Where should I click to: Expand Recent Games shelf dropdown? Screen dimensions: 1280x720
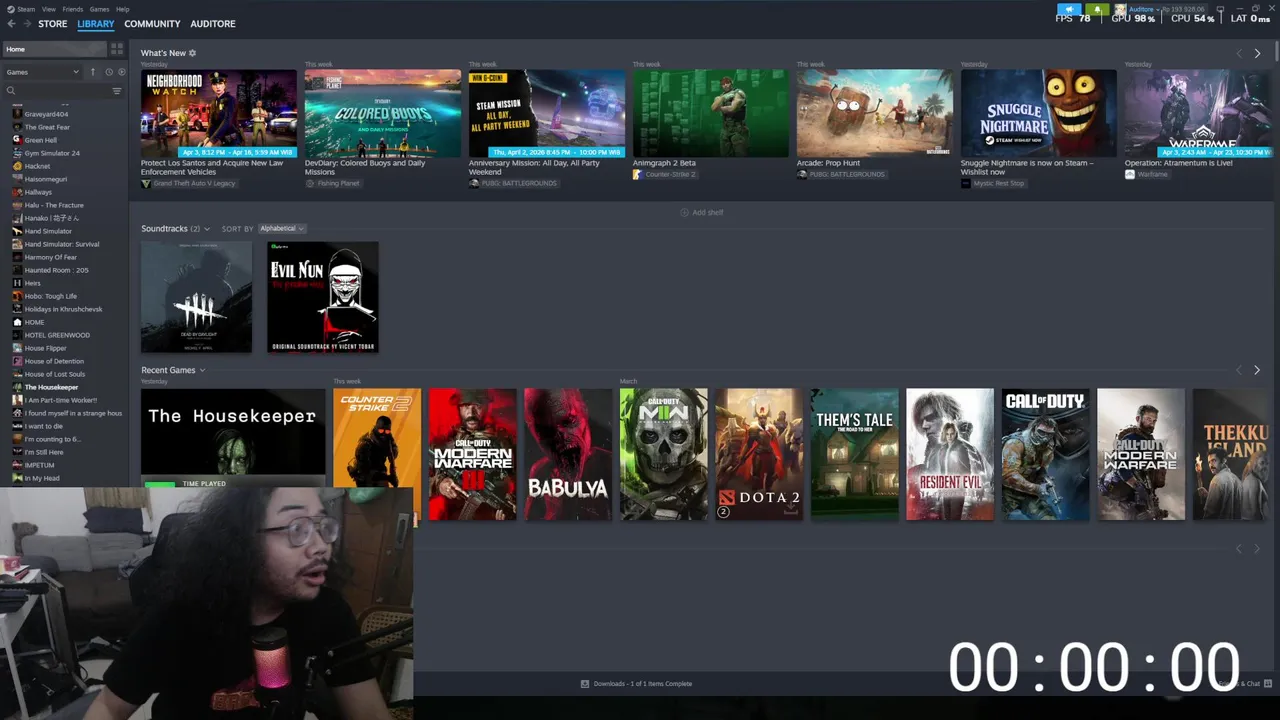pos(202,370)
